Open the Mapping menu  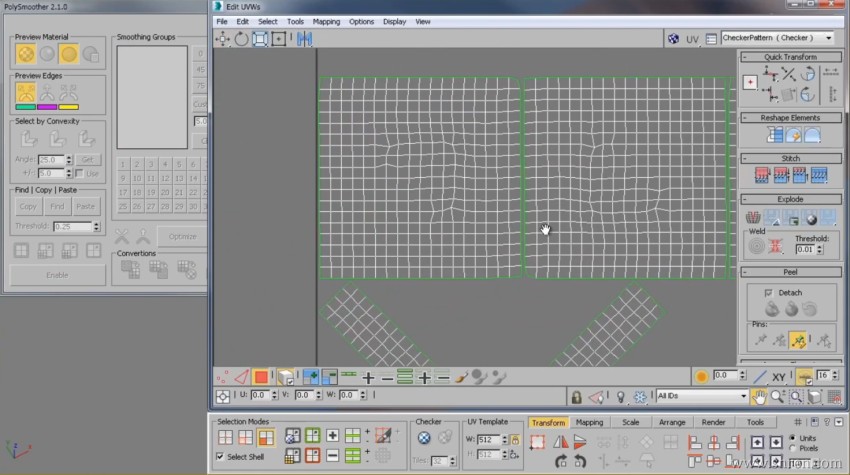326,21
